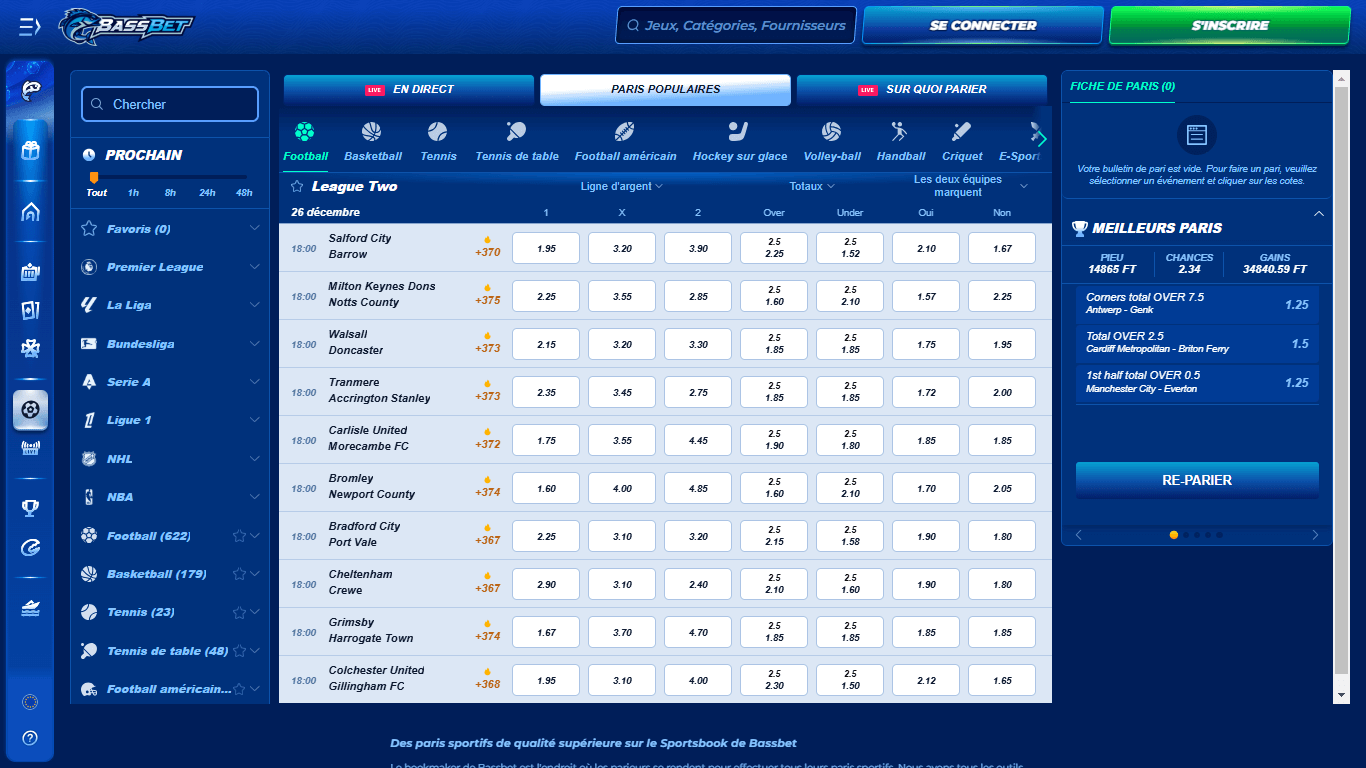Viewport: 1366px width, 768px height.
Task: Toggle favorite star for Basketball (179)
Action: click(239, 574)
